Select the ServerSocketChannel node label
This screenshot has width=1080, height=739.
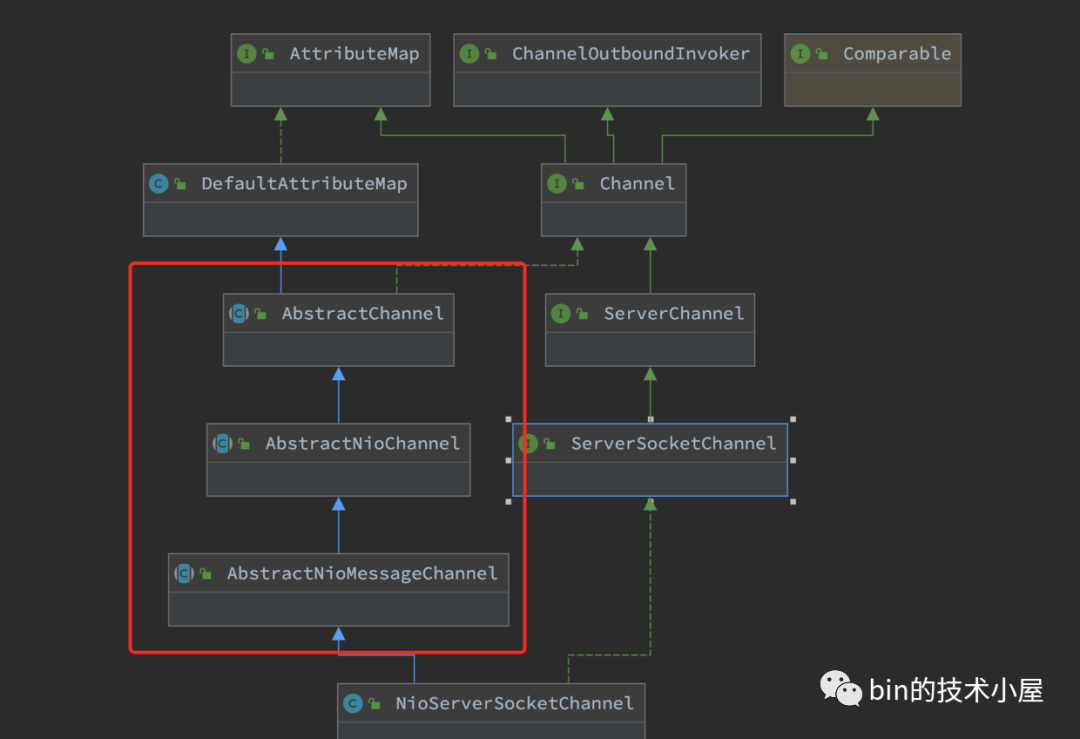coord(674,444)
